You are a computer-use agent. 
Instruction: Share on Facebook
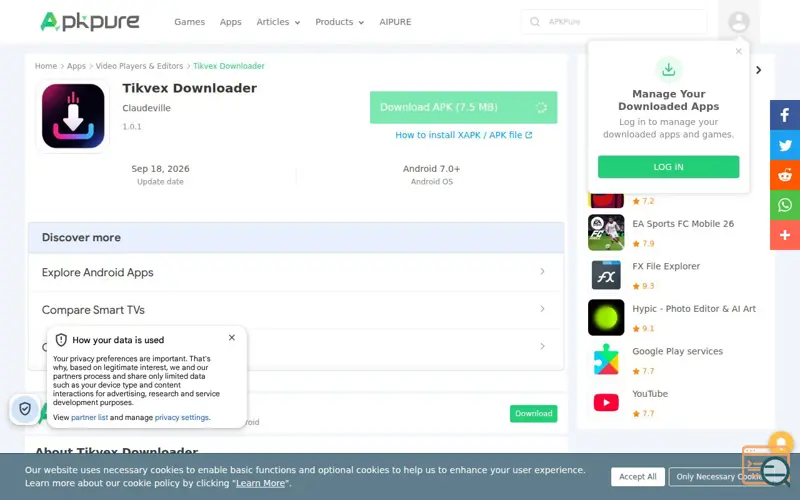[785, 115]
